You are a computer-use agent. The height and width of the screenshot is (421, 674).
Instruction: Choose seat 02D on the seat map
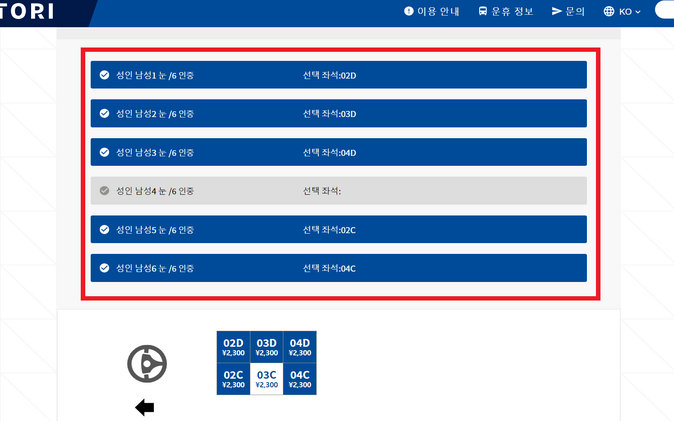(x=233, y=347)
